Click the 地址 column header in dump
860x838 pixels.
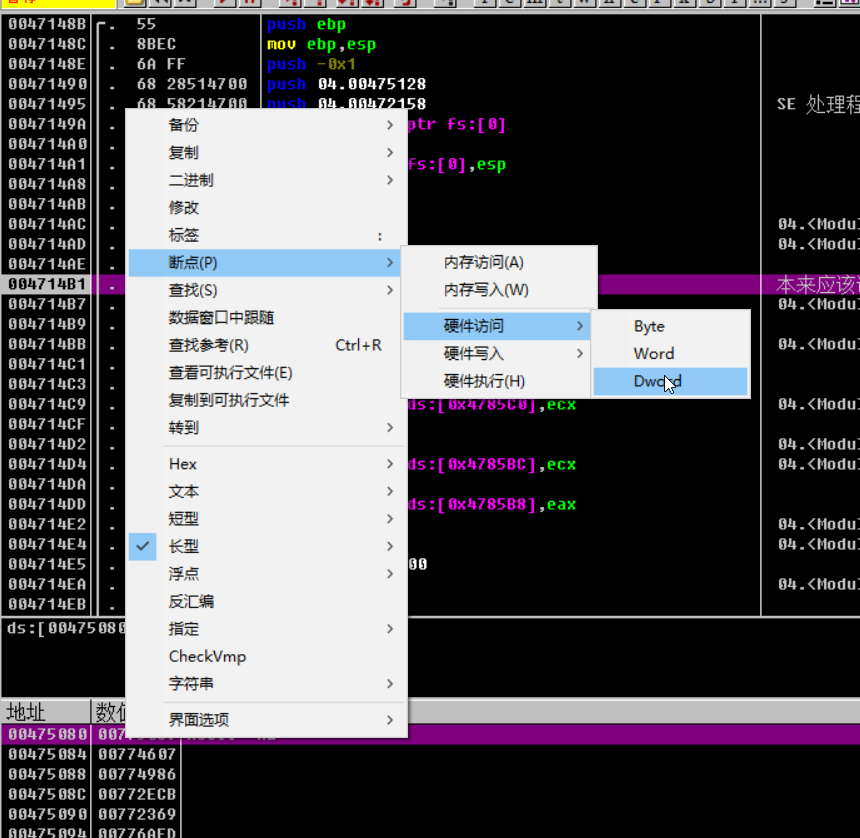pos(46,712)
